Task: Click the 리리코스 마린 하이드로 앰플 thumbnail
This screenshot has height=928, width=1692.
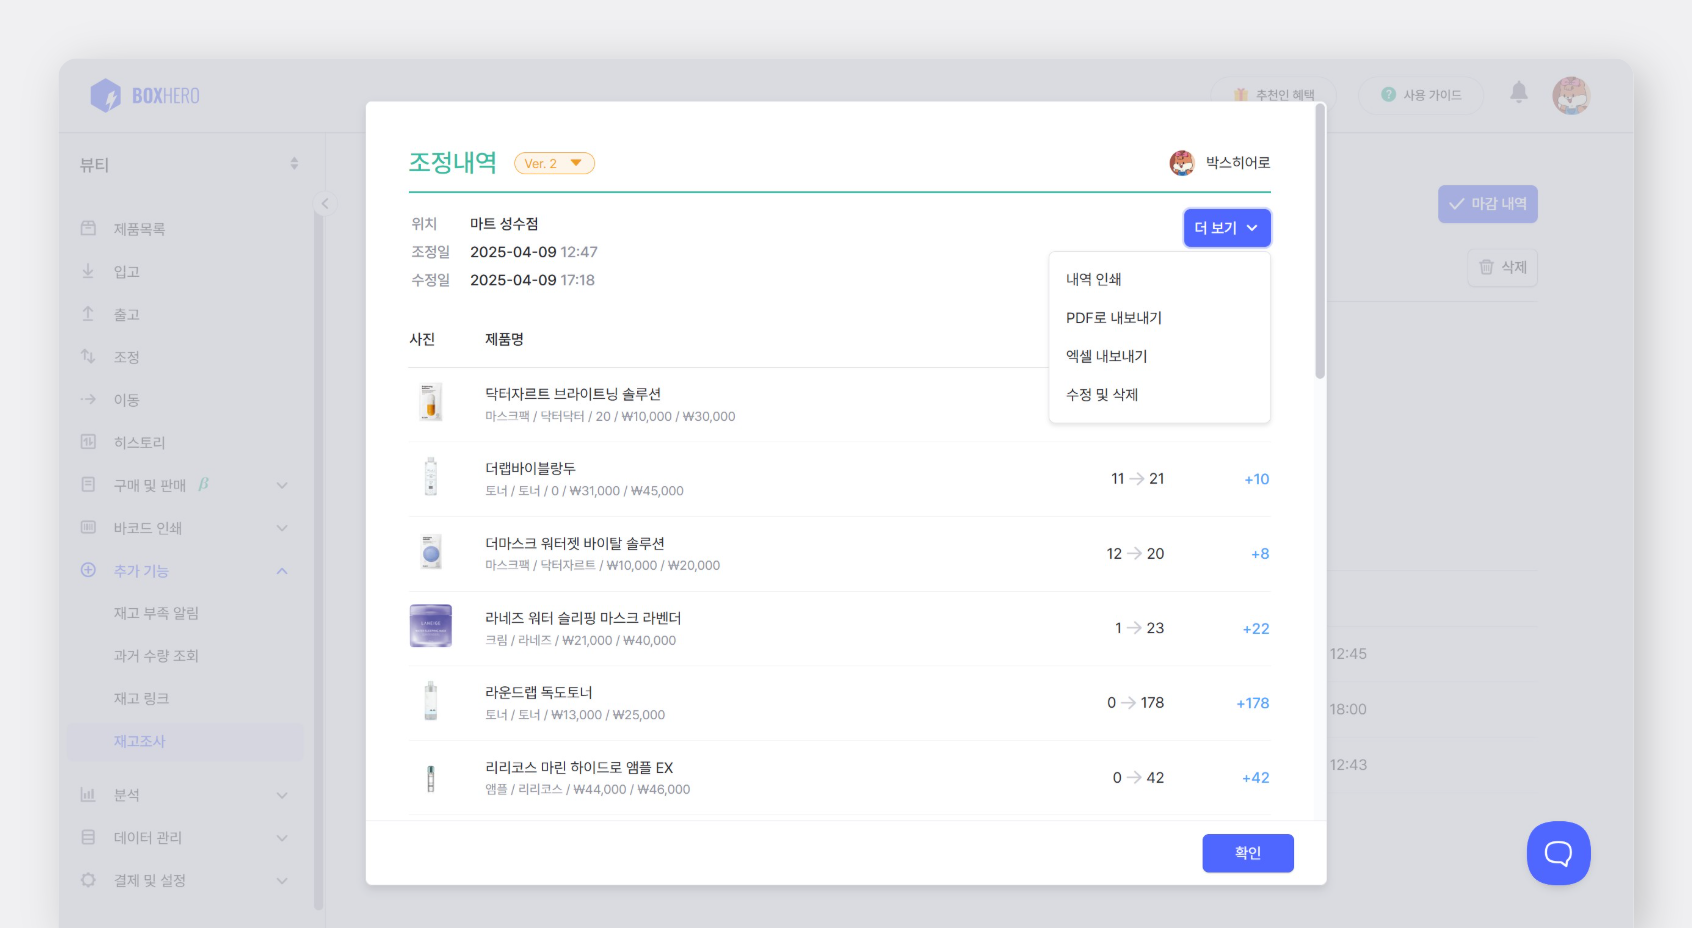Action: (x=431, y=777)
